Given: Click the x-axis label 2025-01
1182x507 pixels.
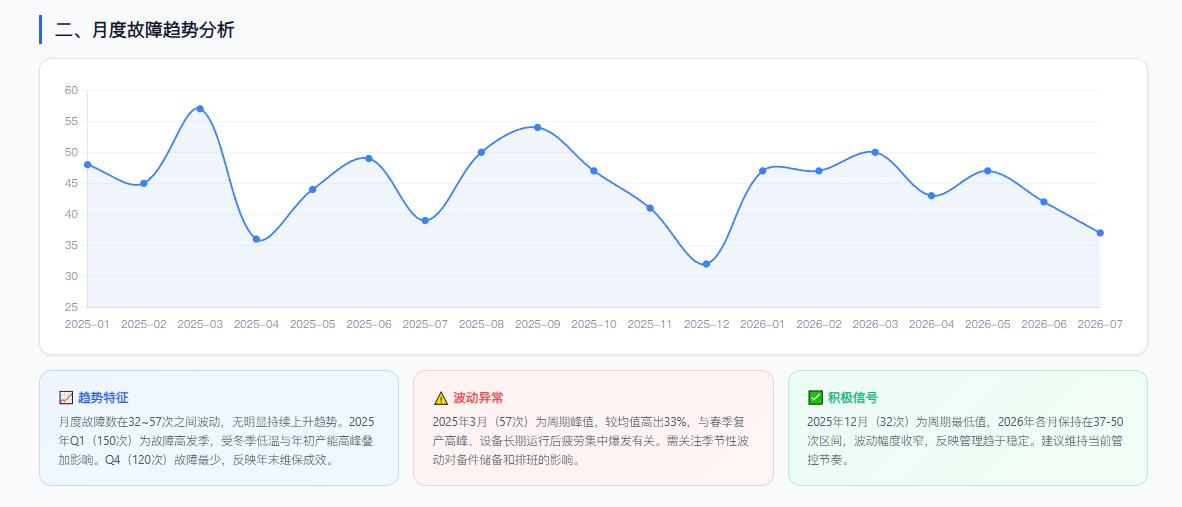Looking at the screenshot, I should [x=87, y=324].
